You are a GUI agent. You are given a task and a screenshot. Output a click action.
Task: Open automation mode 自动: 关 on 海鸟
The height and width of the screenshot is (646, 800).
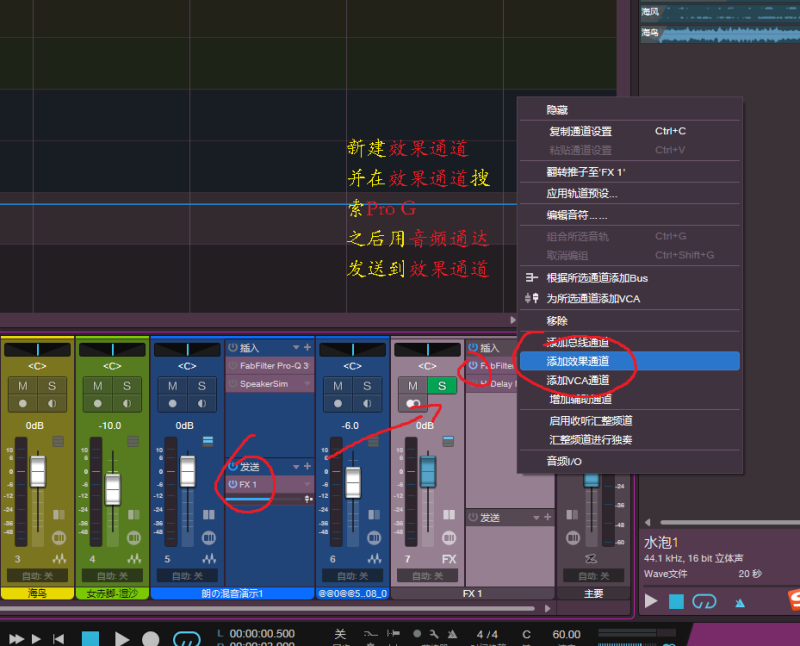point(37,576)
